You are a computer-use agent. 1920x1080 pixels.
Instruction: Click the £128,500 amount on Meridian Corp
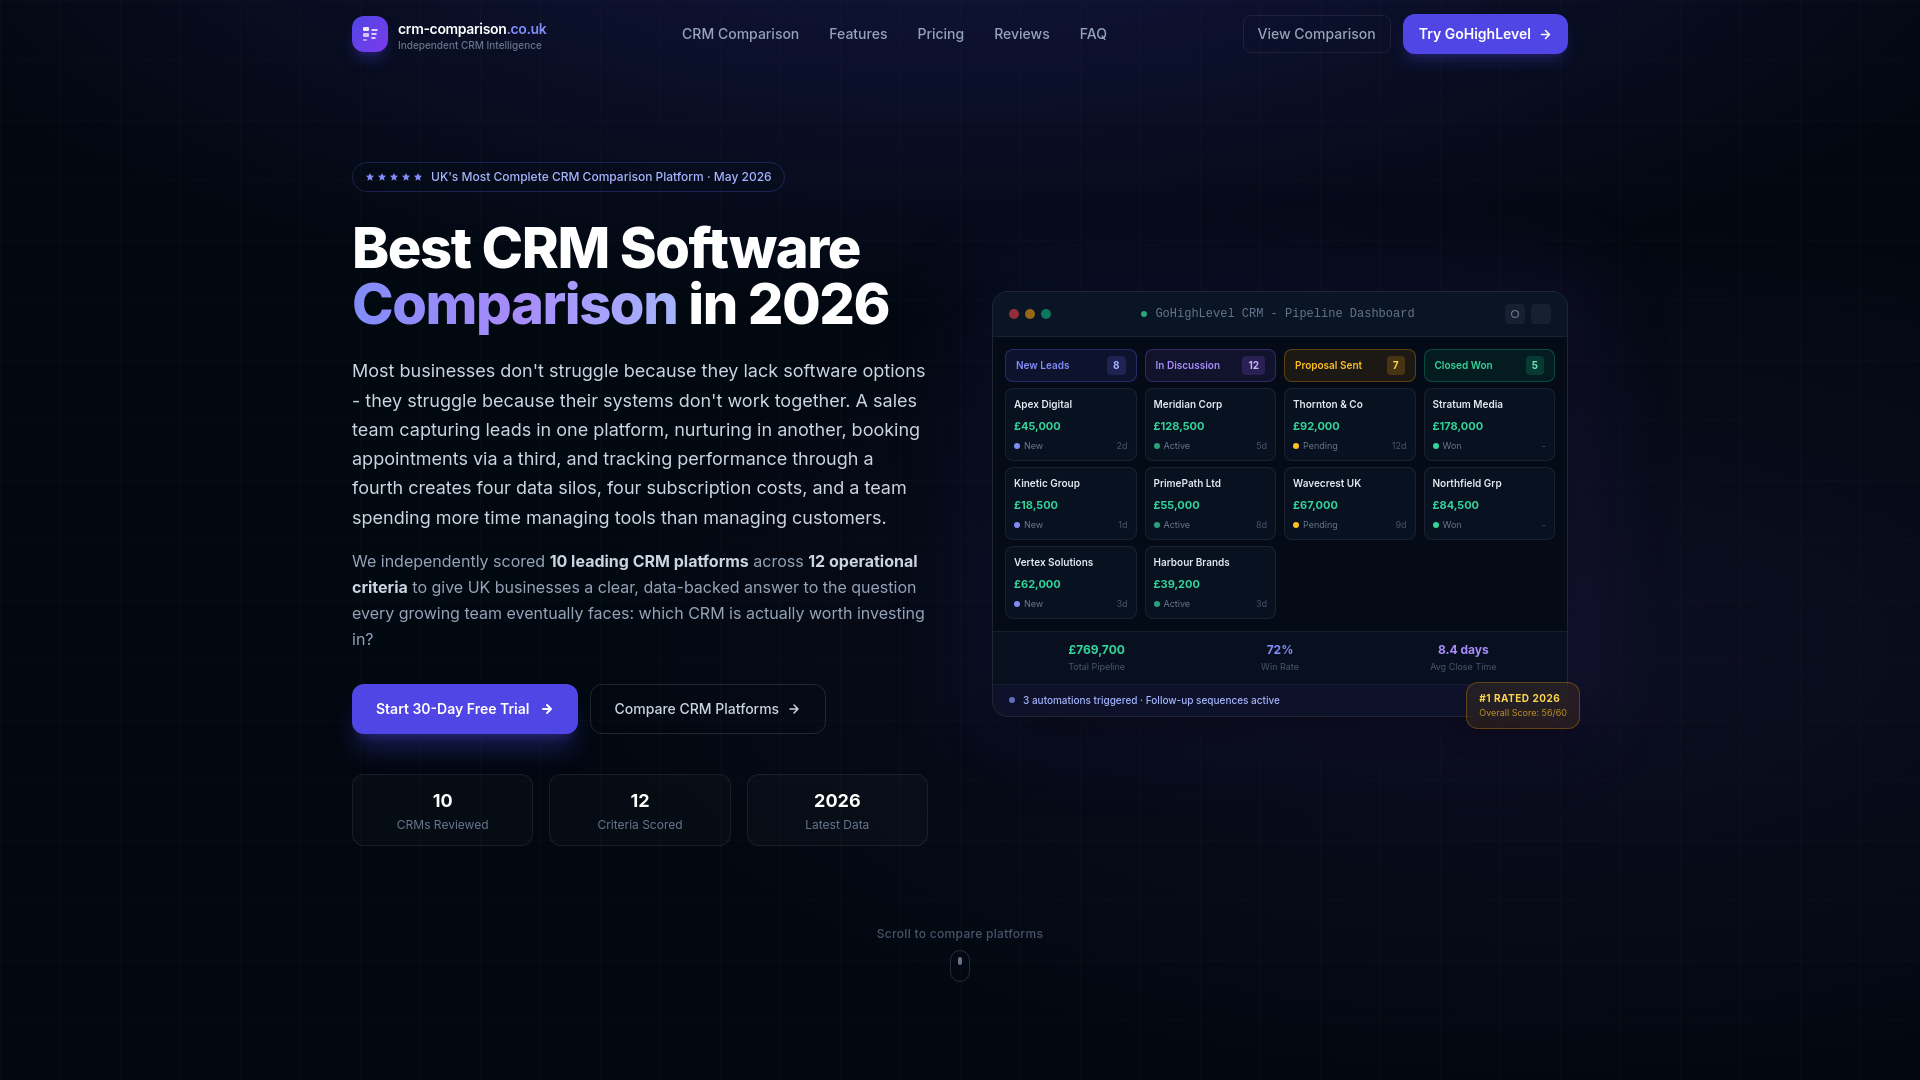point(1179,426)
